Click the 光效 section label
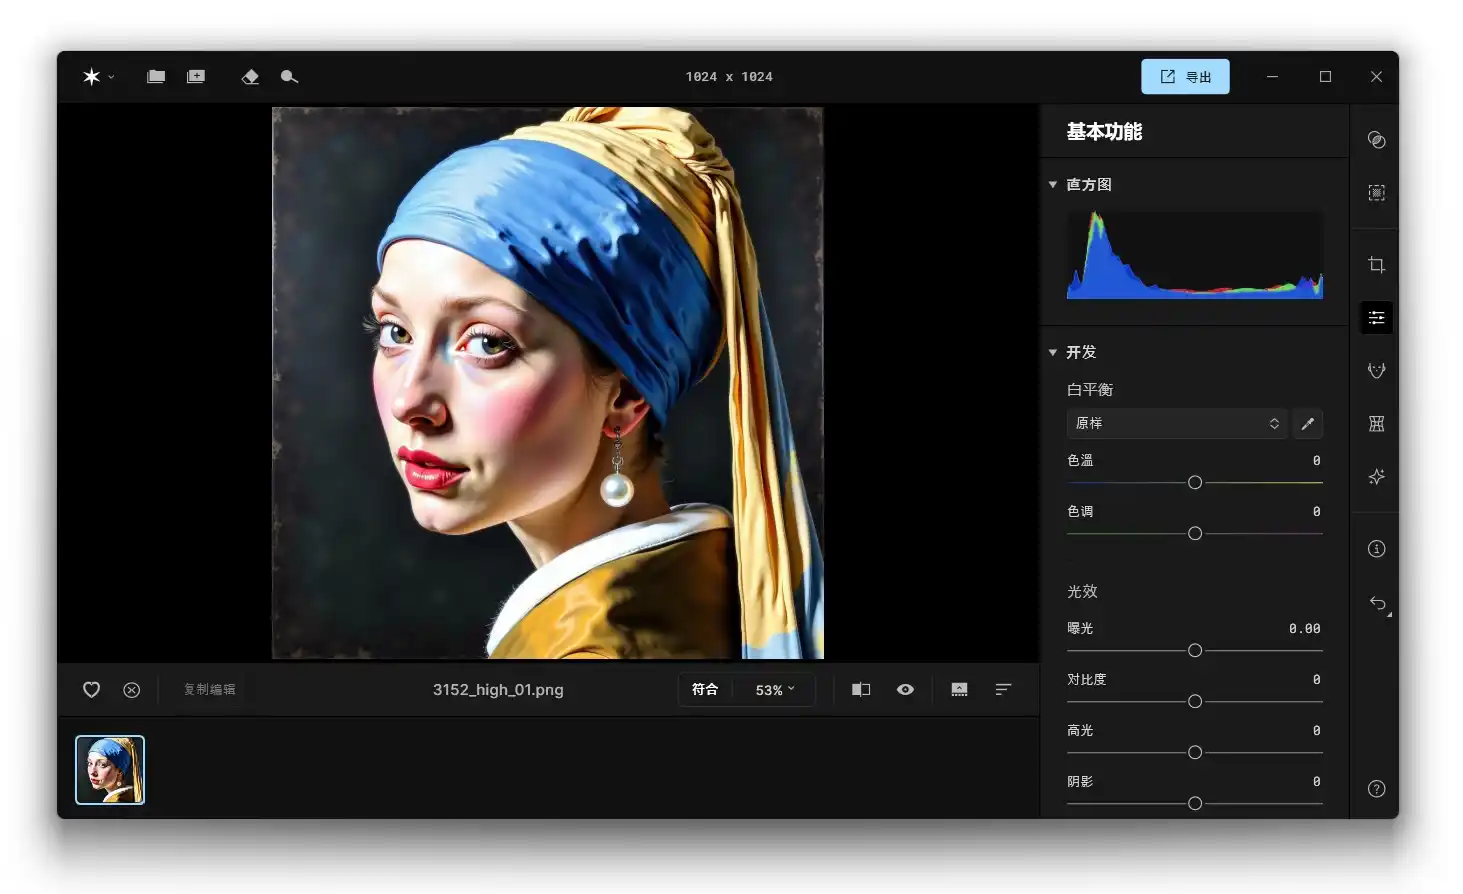This screenshot has height=894, width=1463. click(x=1082, y=592)
